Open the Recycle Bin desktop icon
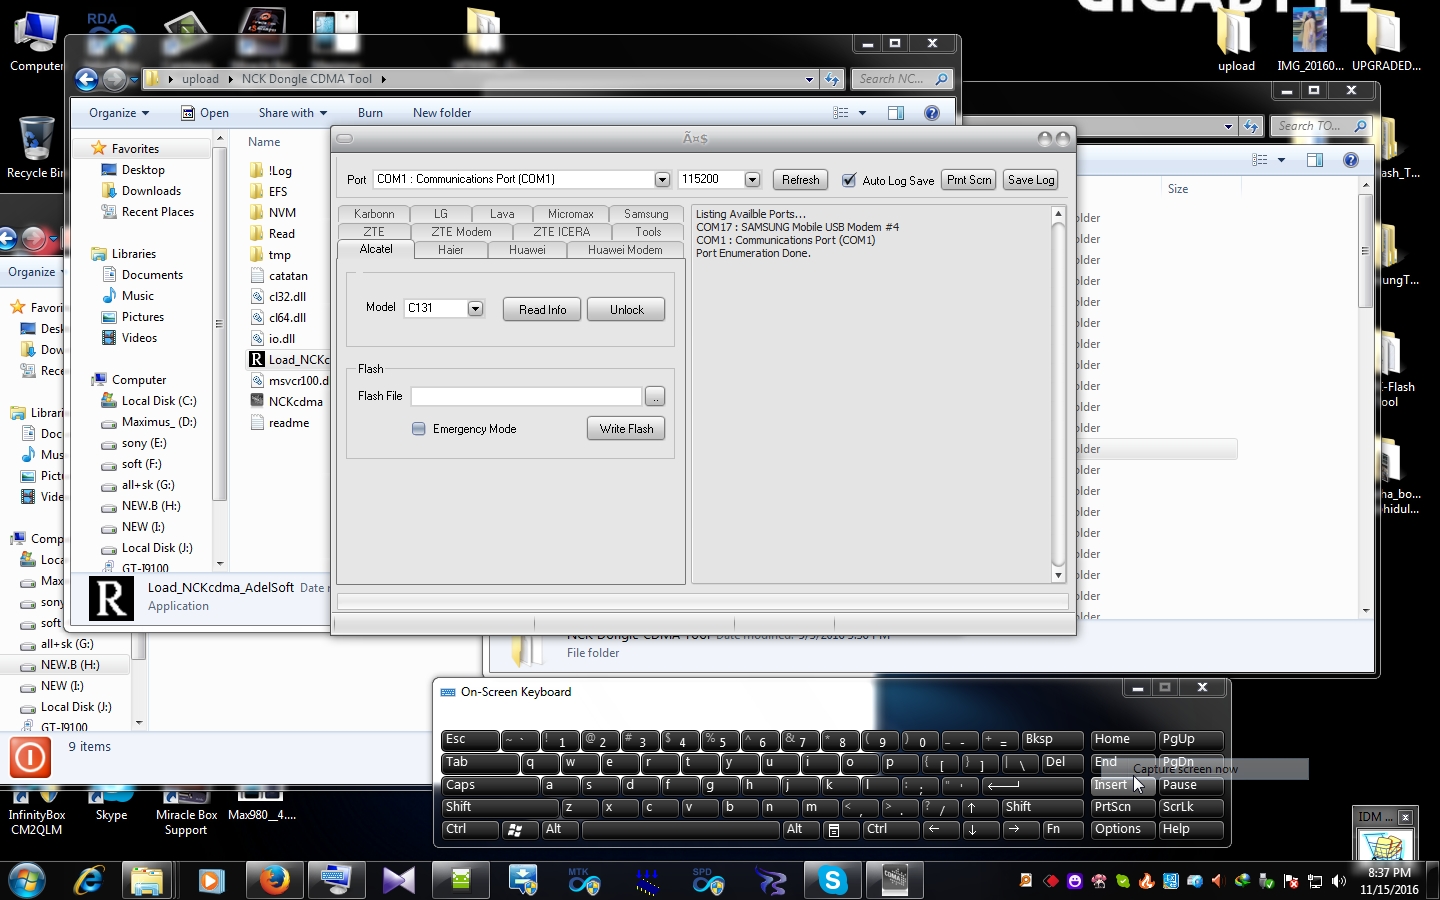 [35, 148]
